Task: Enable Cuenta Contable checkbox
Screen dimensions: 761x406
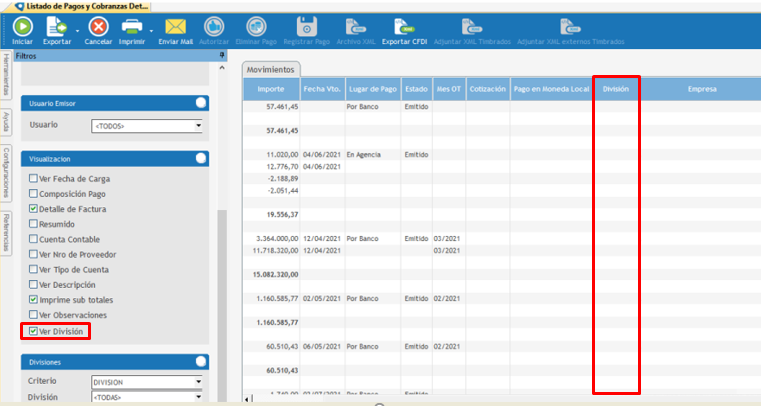Action: coord(33,238)
